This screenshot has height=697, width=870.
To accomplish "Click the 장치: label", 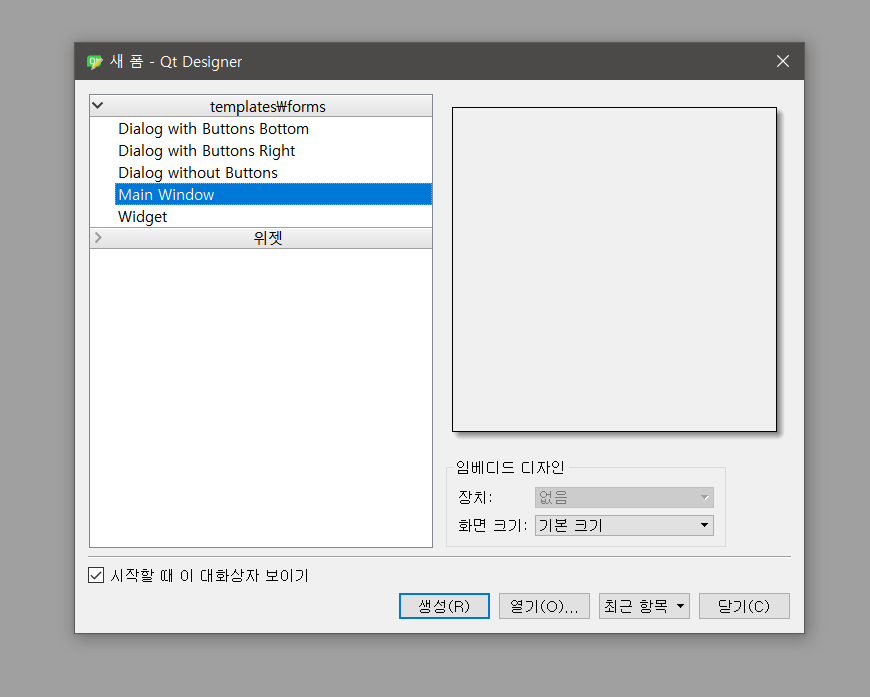I will click(x=475, y=497).
